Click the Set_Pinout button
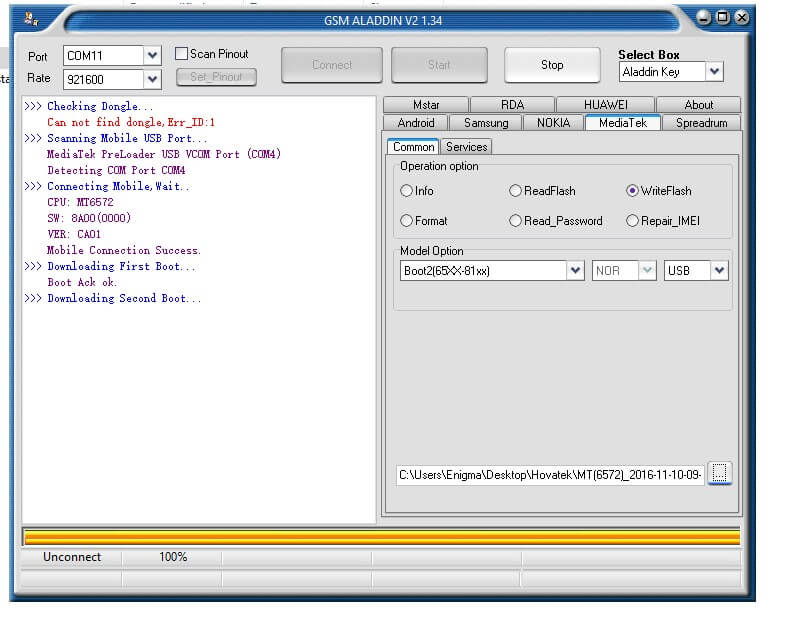This screenshot has width=797, height=617. click(x=216, y=77)
